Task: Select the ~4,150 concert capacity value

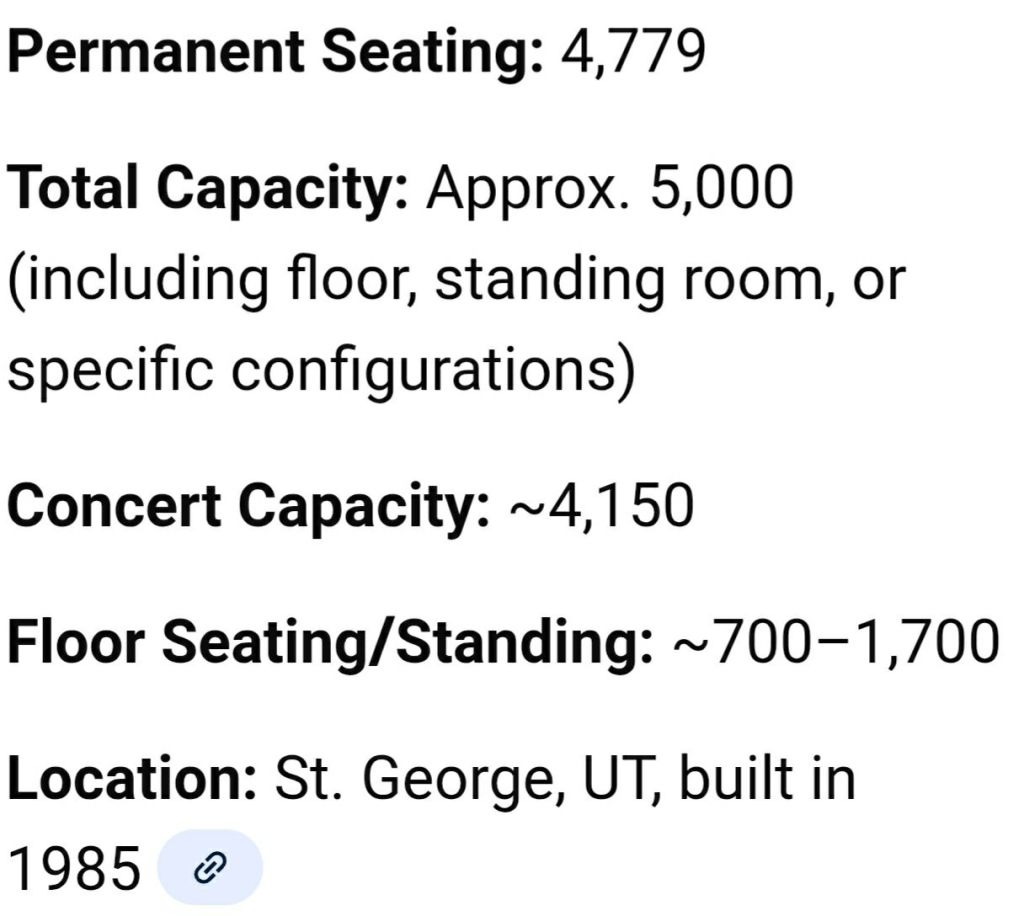Action: (x=601, y=507)
